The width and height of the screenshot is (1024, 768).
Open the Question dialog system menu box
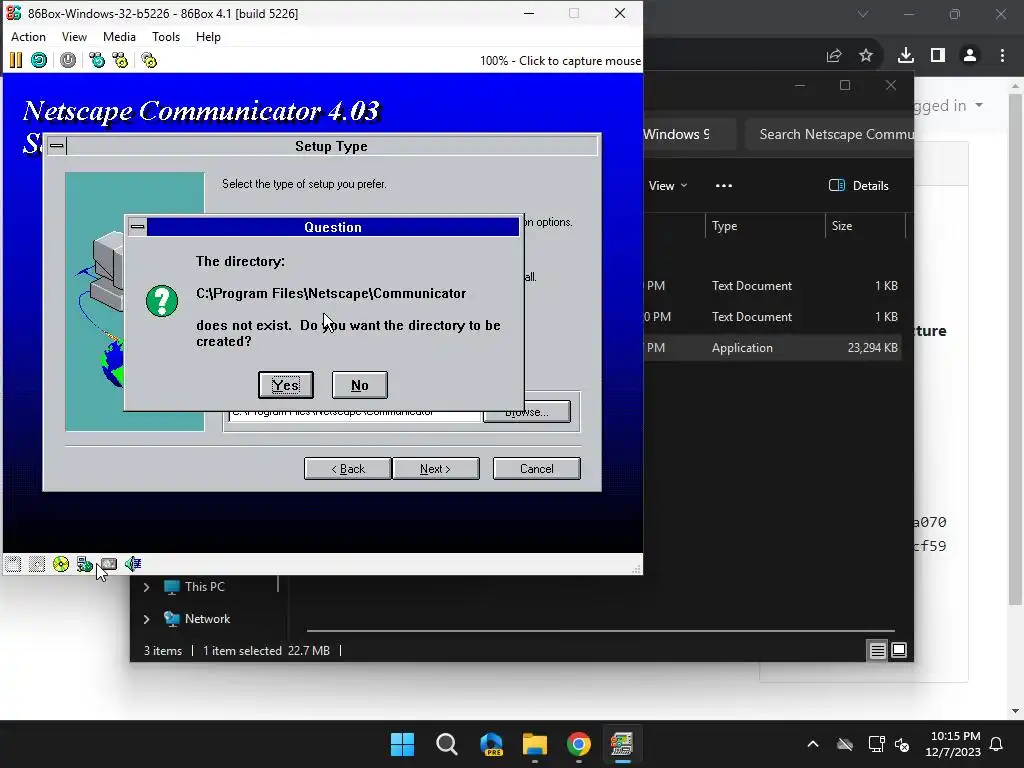point(137,227)
